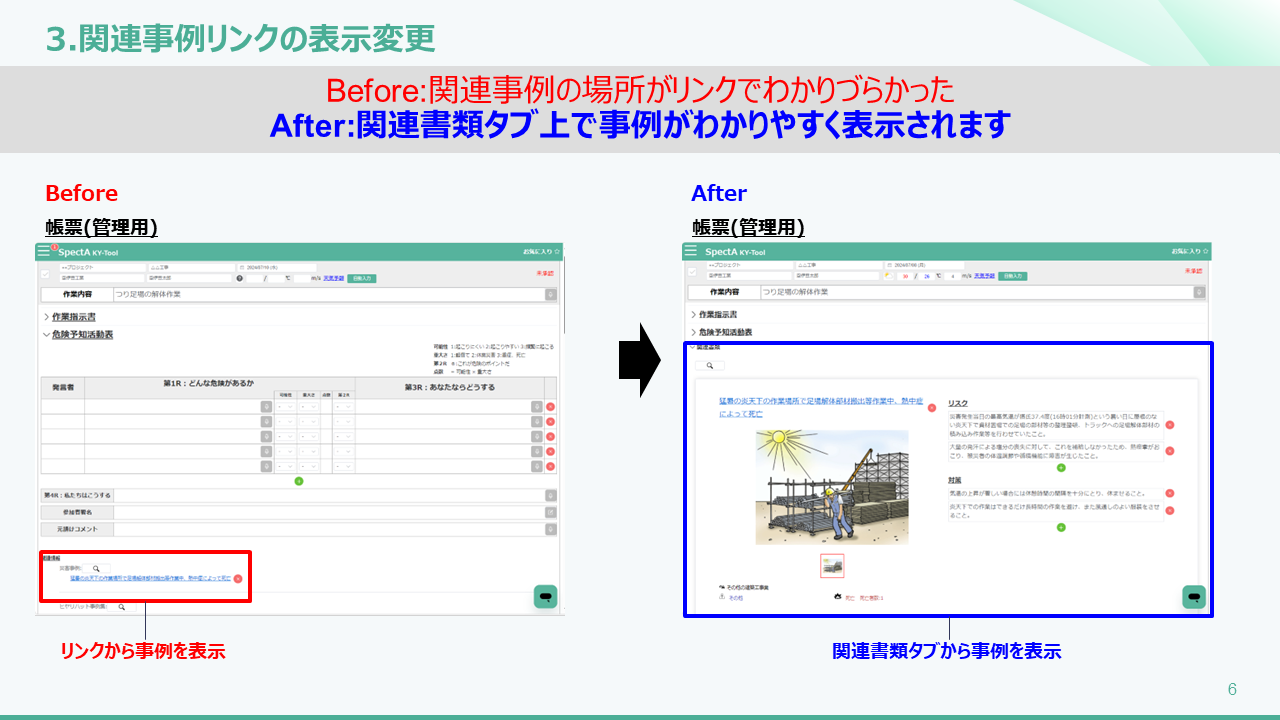Open hamburger menu in Before screenshot
The width and height of the screenshot is (1280, 720).
[44, 252]
